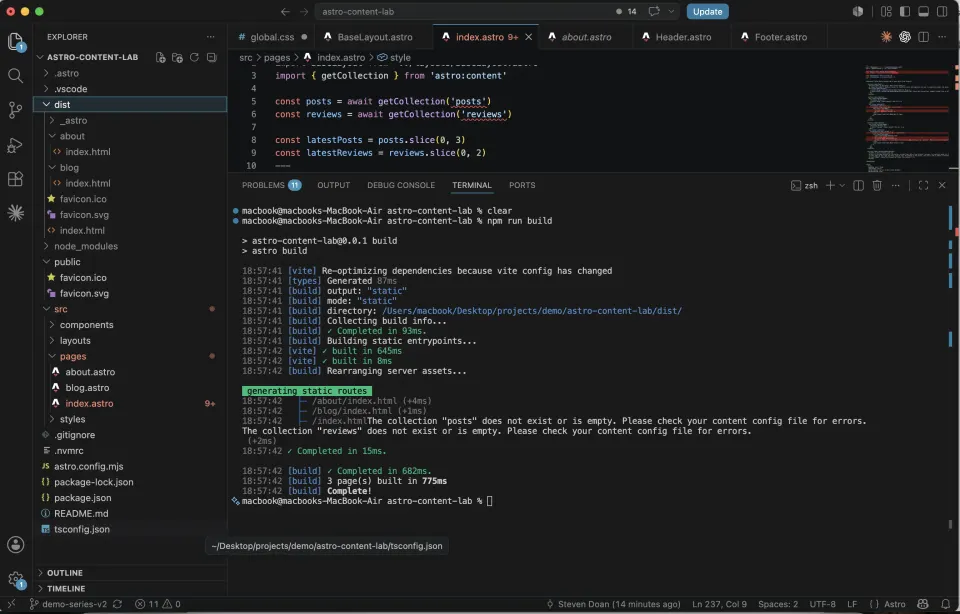This screenshot has width=960, height=614.
Task: Open the ChatGPT icon in editor toolbar
Action: (905, 37)
